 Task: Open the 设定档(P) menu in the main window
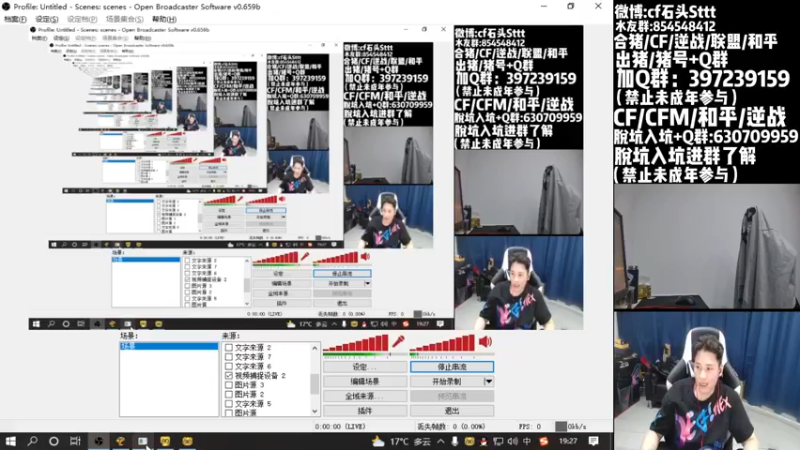click(82, 19)
